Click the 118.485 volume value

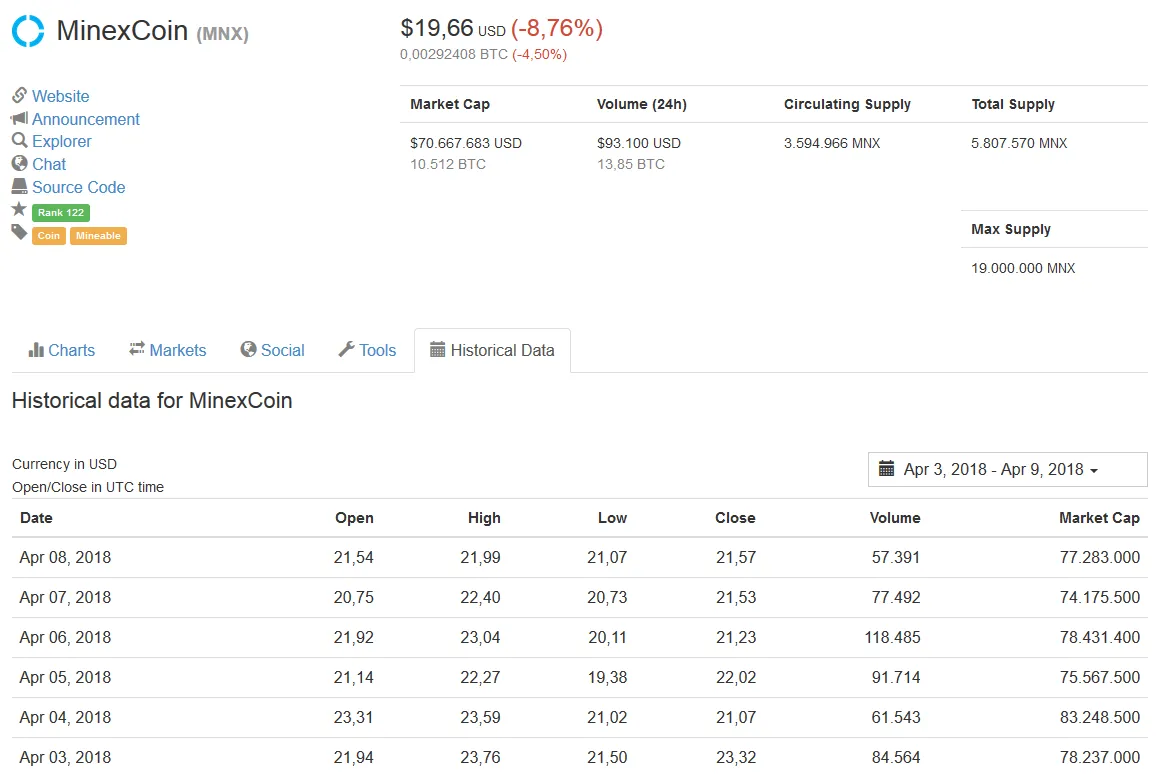tap(892, 638)
